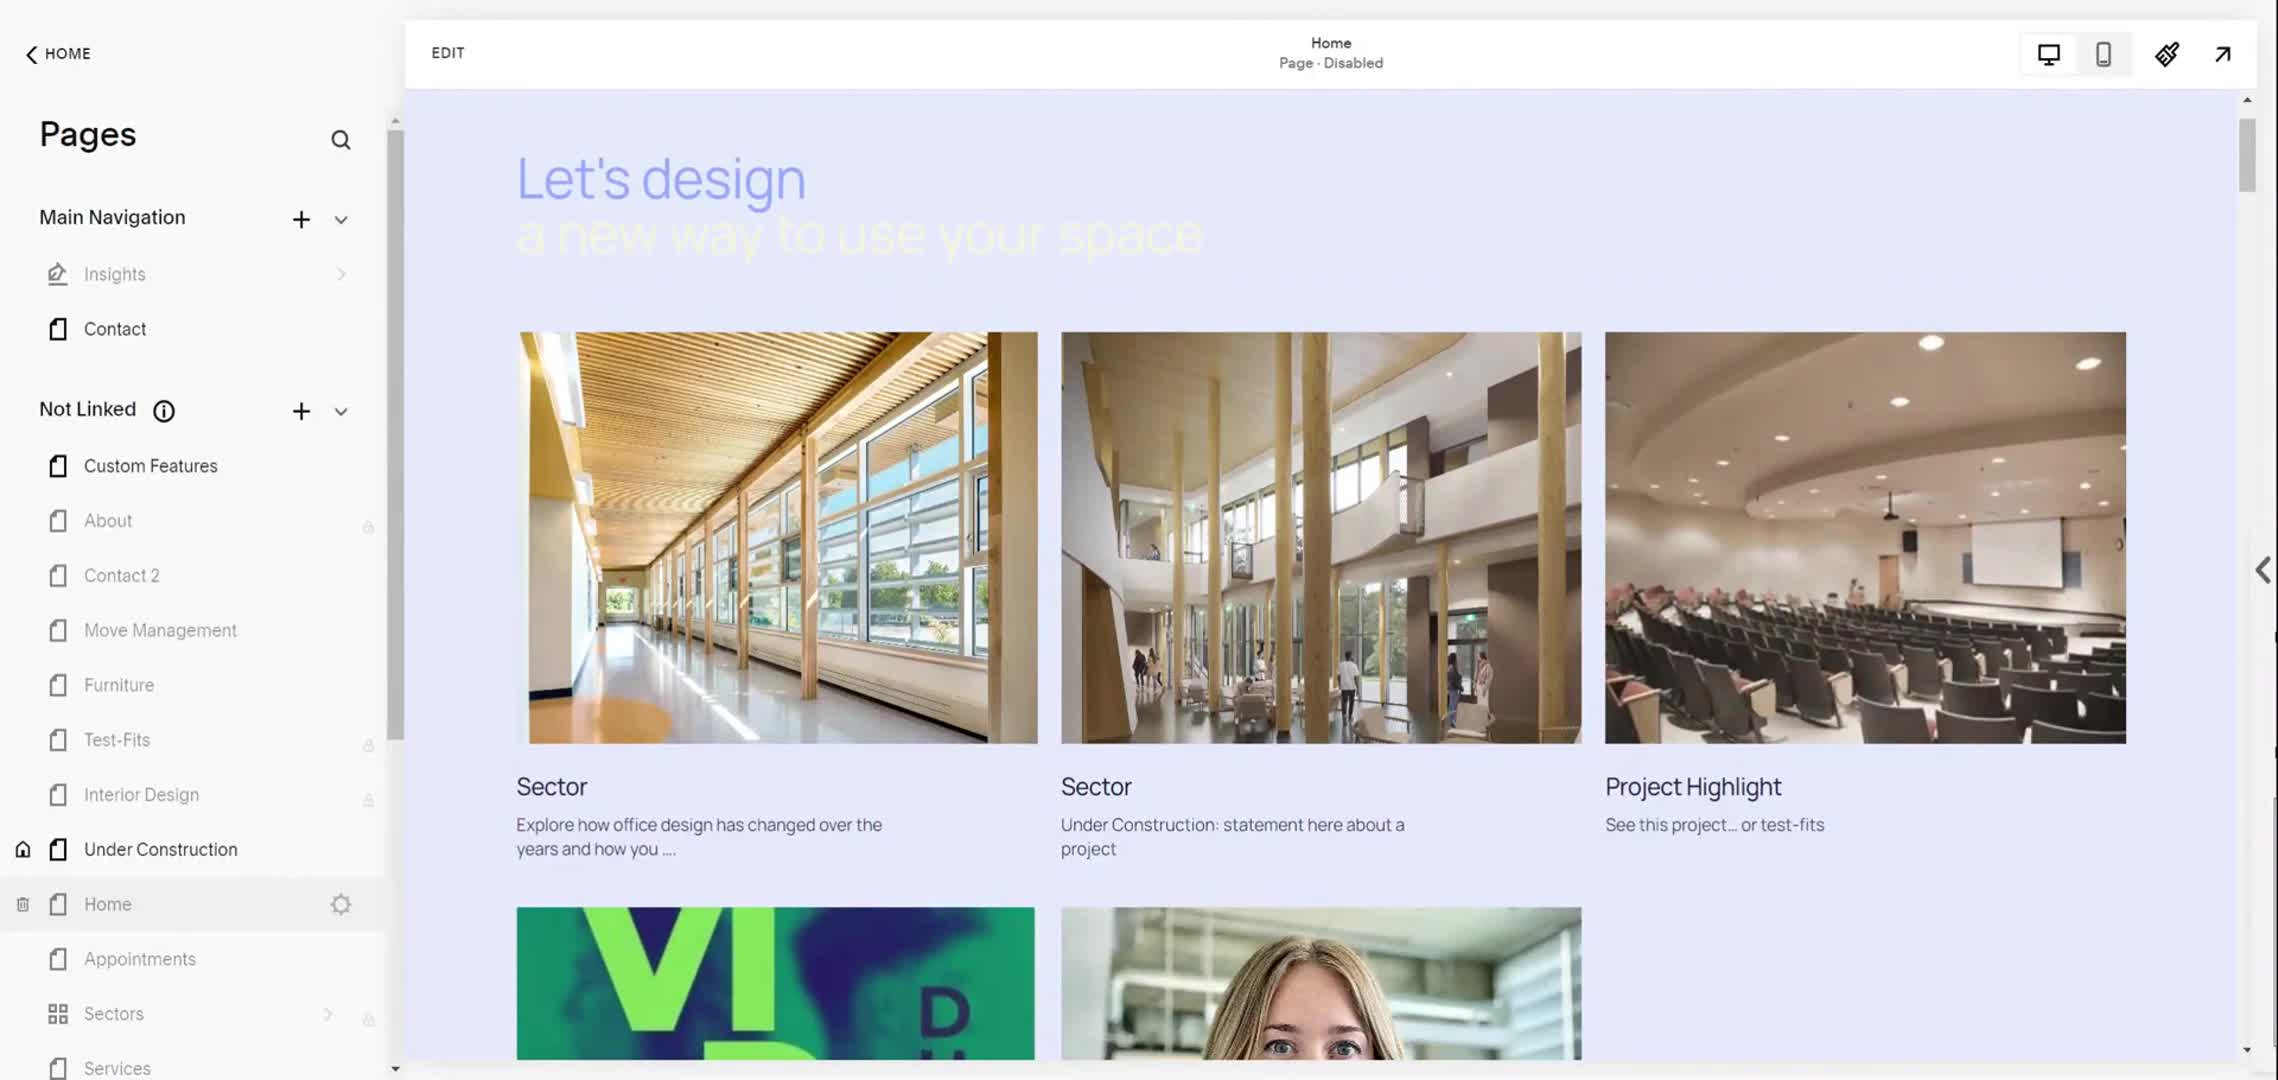The image size is (2278, 1080).
Task: Click the Project Highlight heading
Action: pyautogui.click(x=1693, y=787)
